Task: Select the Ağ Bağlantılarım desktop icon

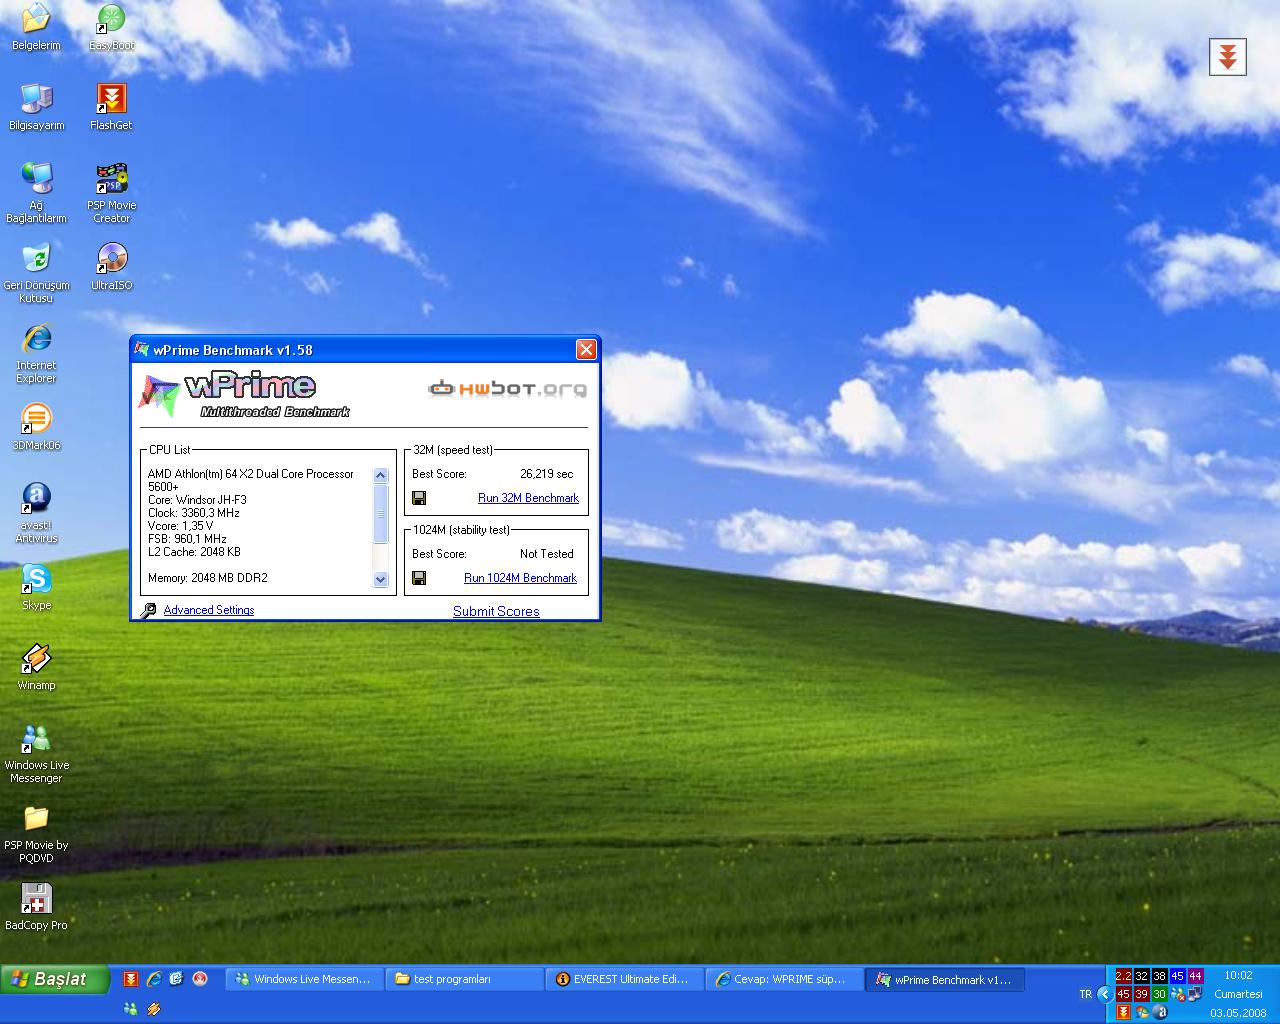Action: (36, 192)
